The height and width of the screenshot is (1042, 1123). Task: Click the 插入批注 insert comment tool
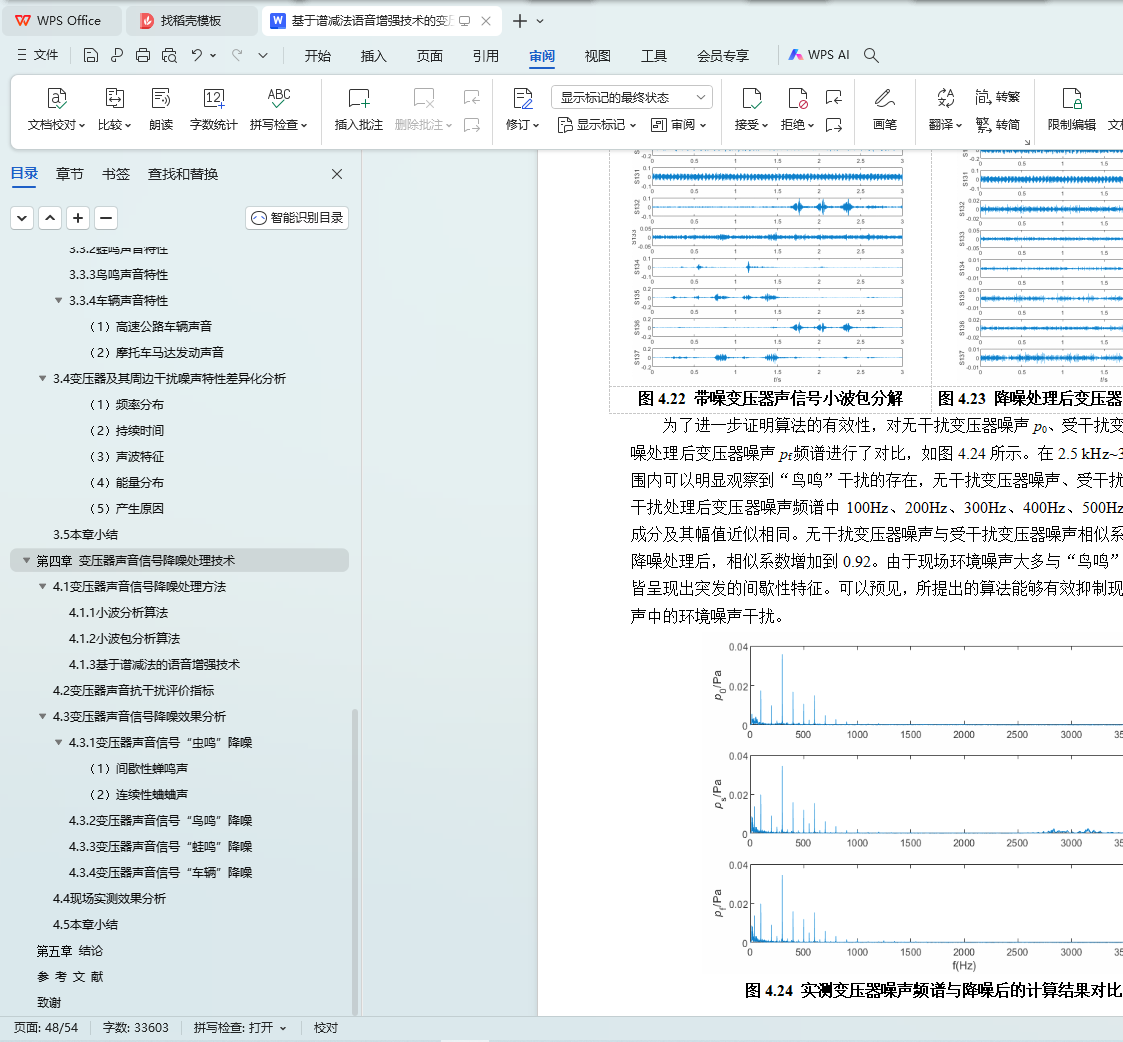point(358,109)
